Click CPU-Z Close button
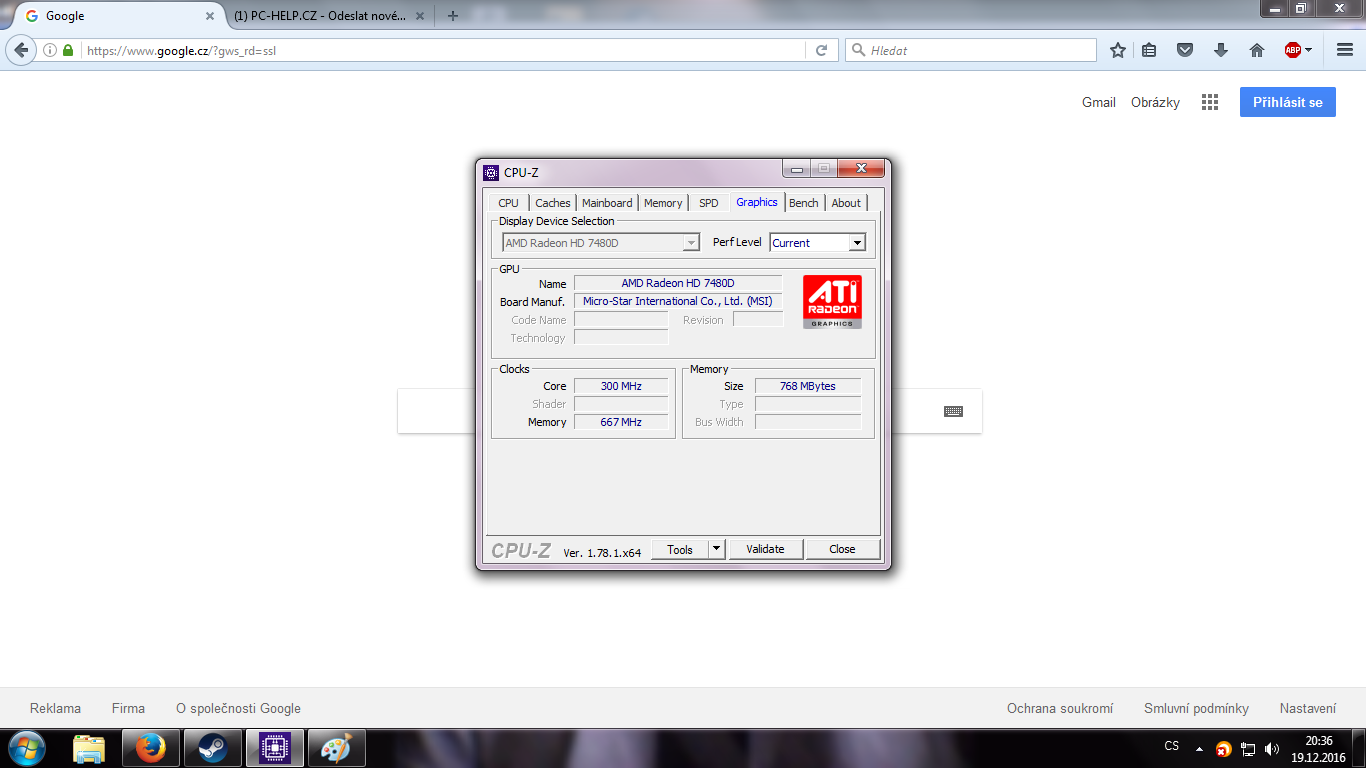 842,549
